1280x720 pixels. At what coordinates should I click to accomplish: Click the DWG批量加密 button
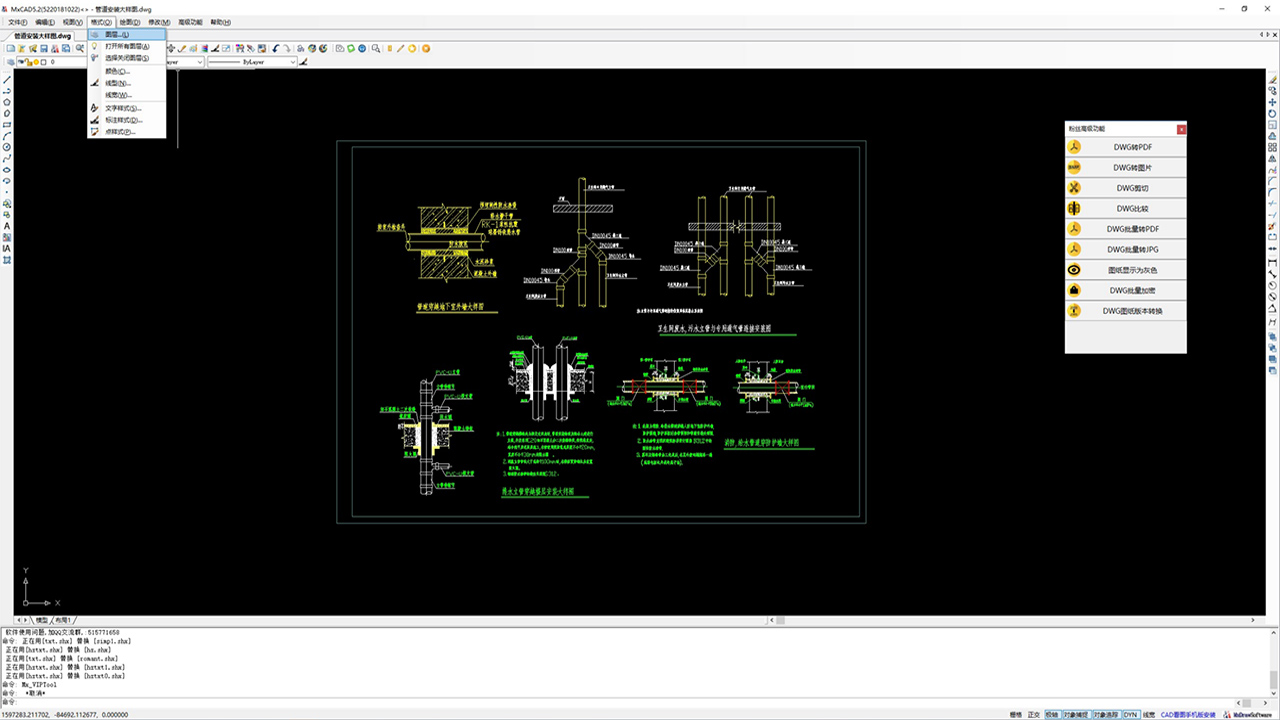1126,291
